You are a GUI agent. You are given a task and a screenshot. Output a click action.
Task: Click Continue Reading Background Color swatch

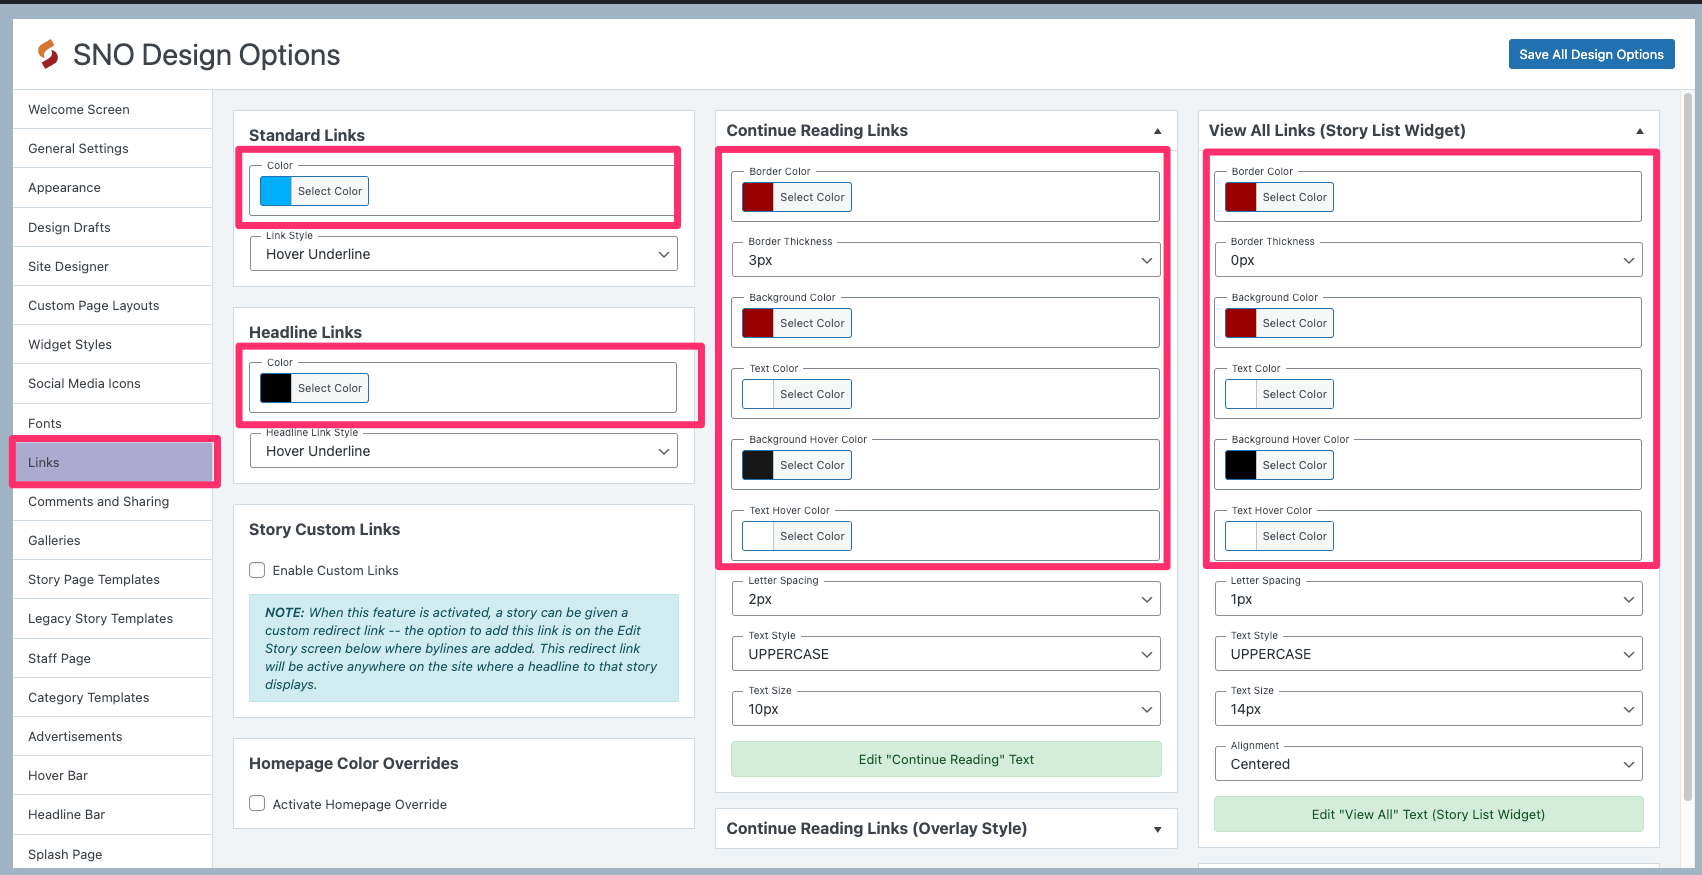(x=758, y=323)
